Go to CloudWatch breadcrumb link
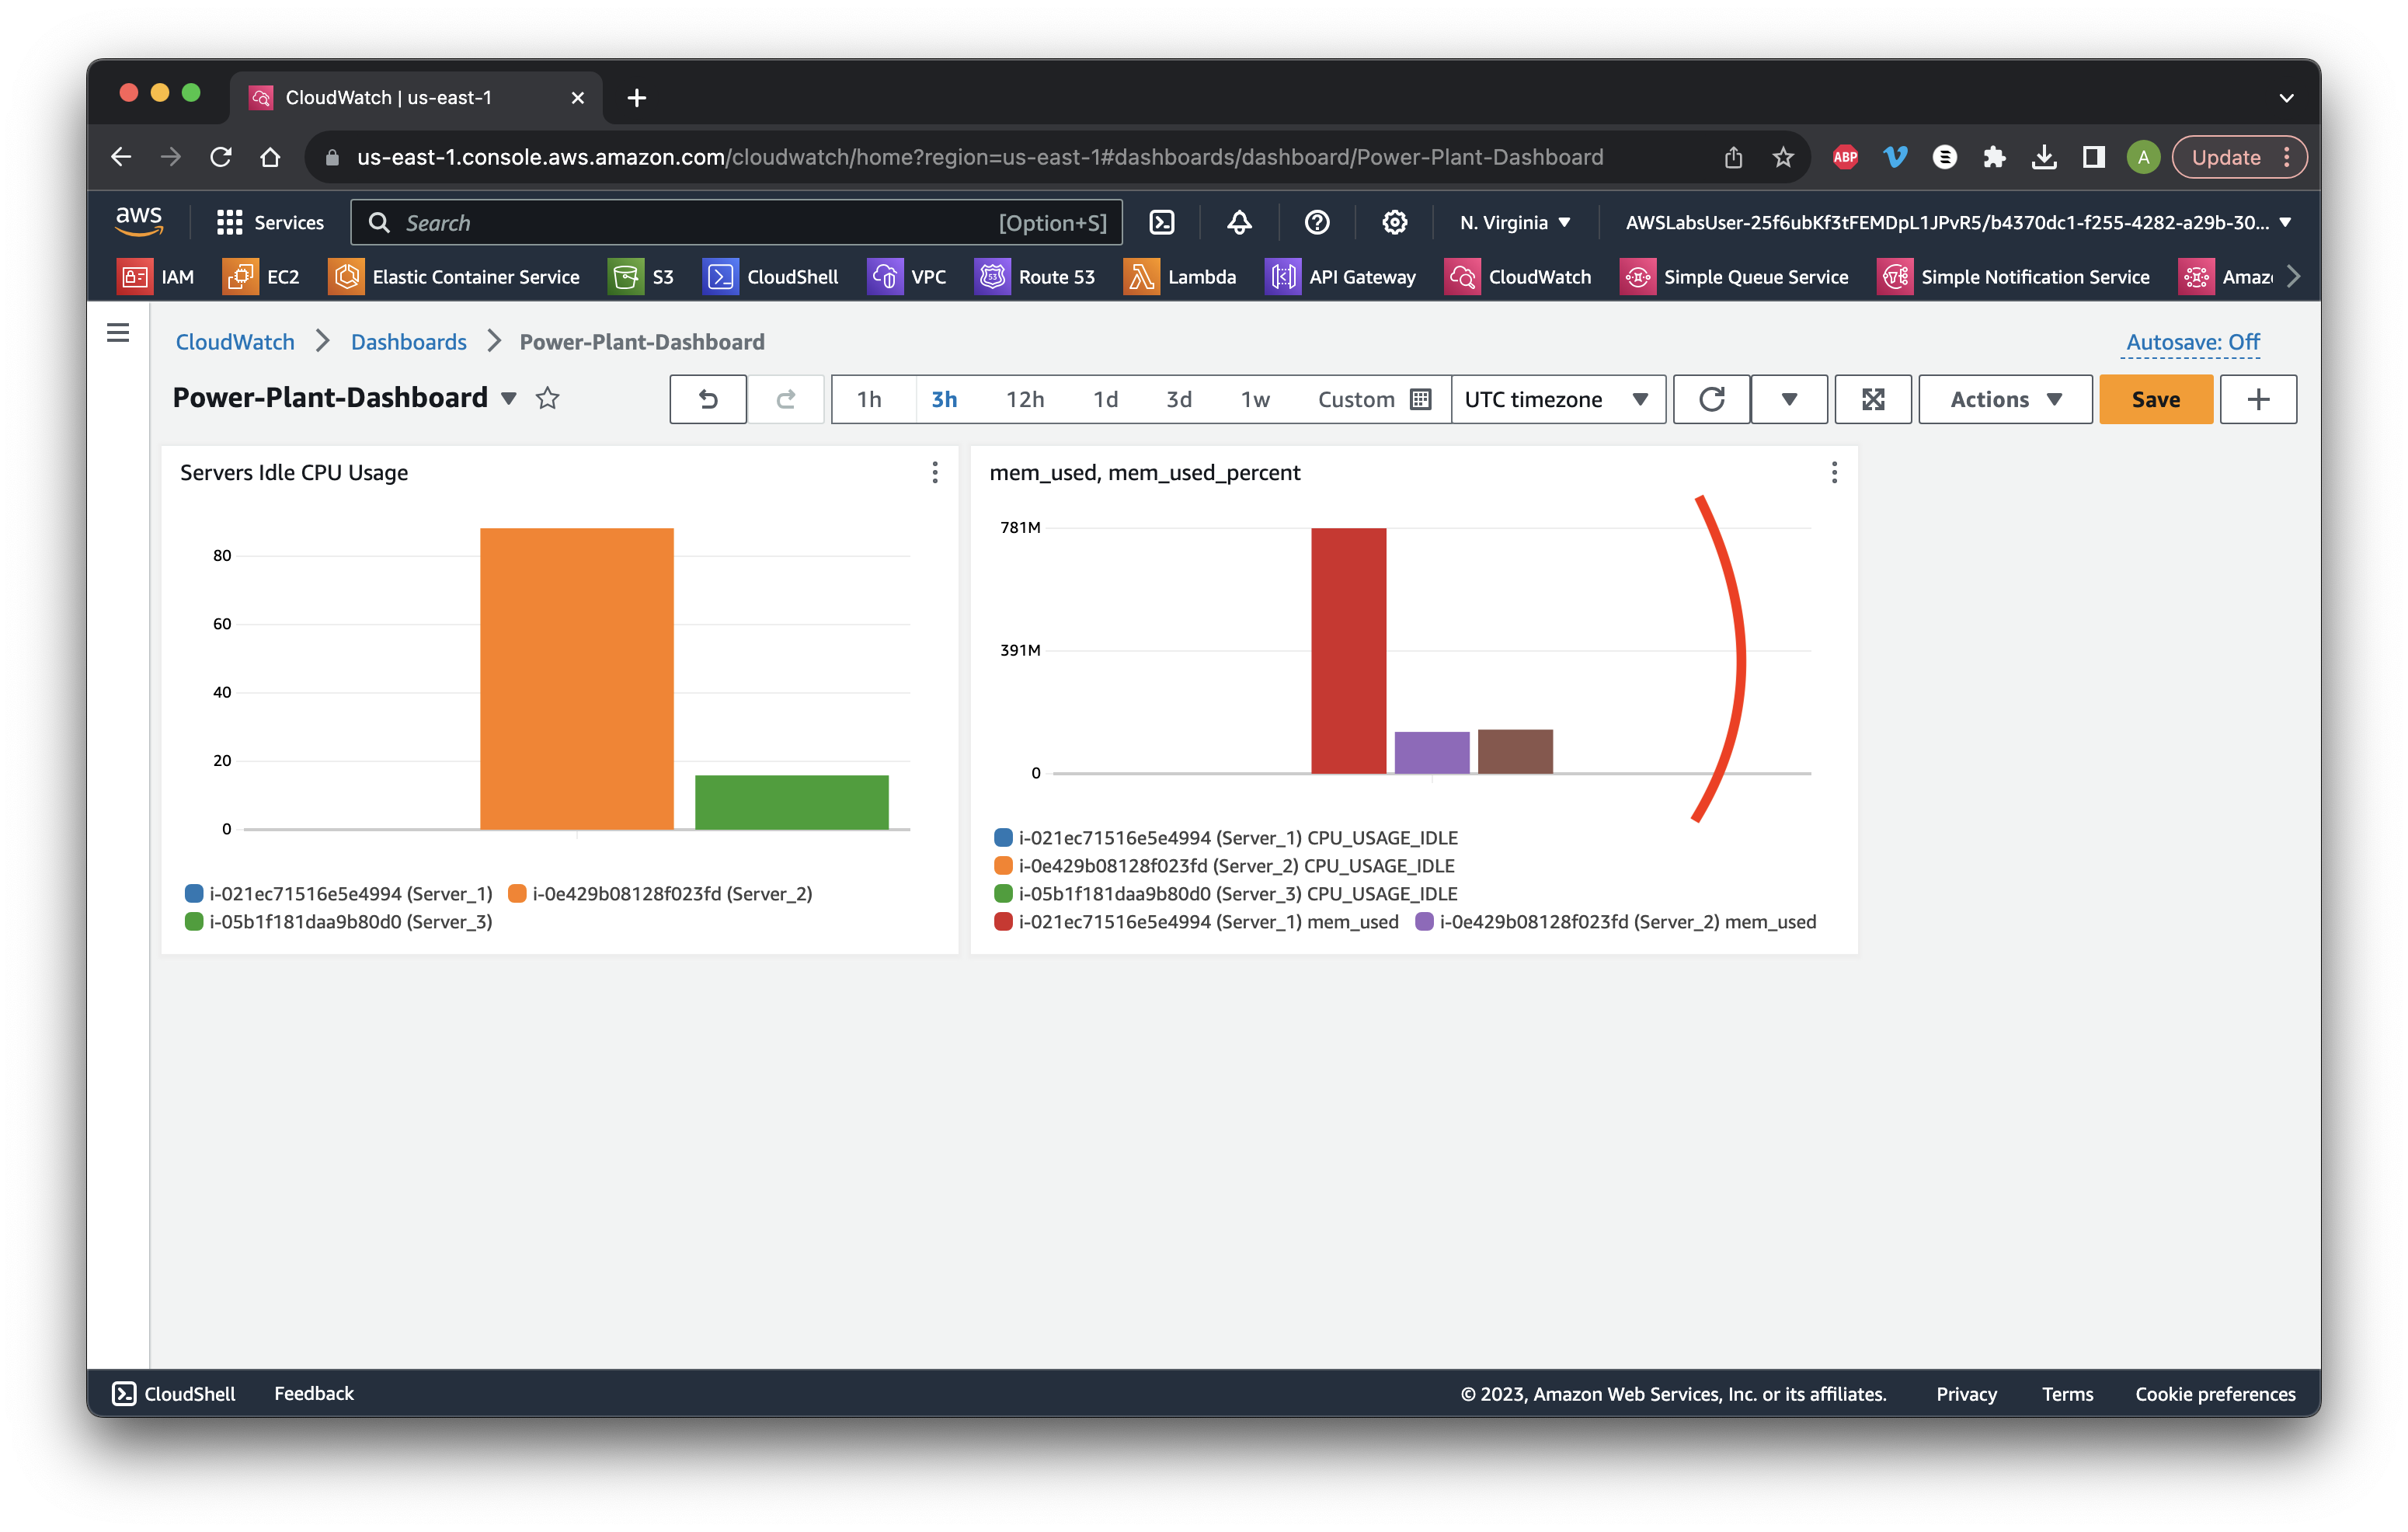This screenshot has height=1532, width=2408. coord(235,342)
